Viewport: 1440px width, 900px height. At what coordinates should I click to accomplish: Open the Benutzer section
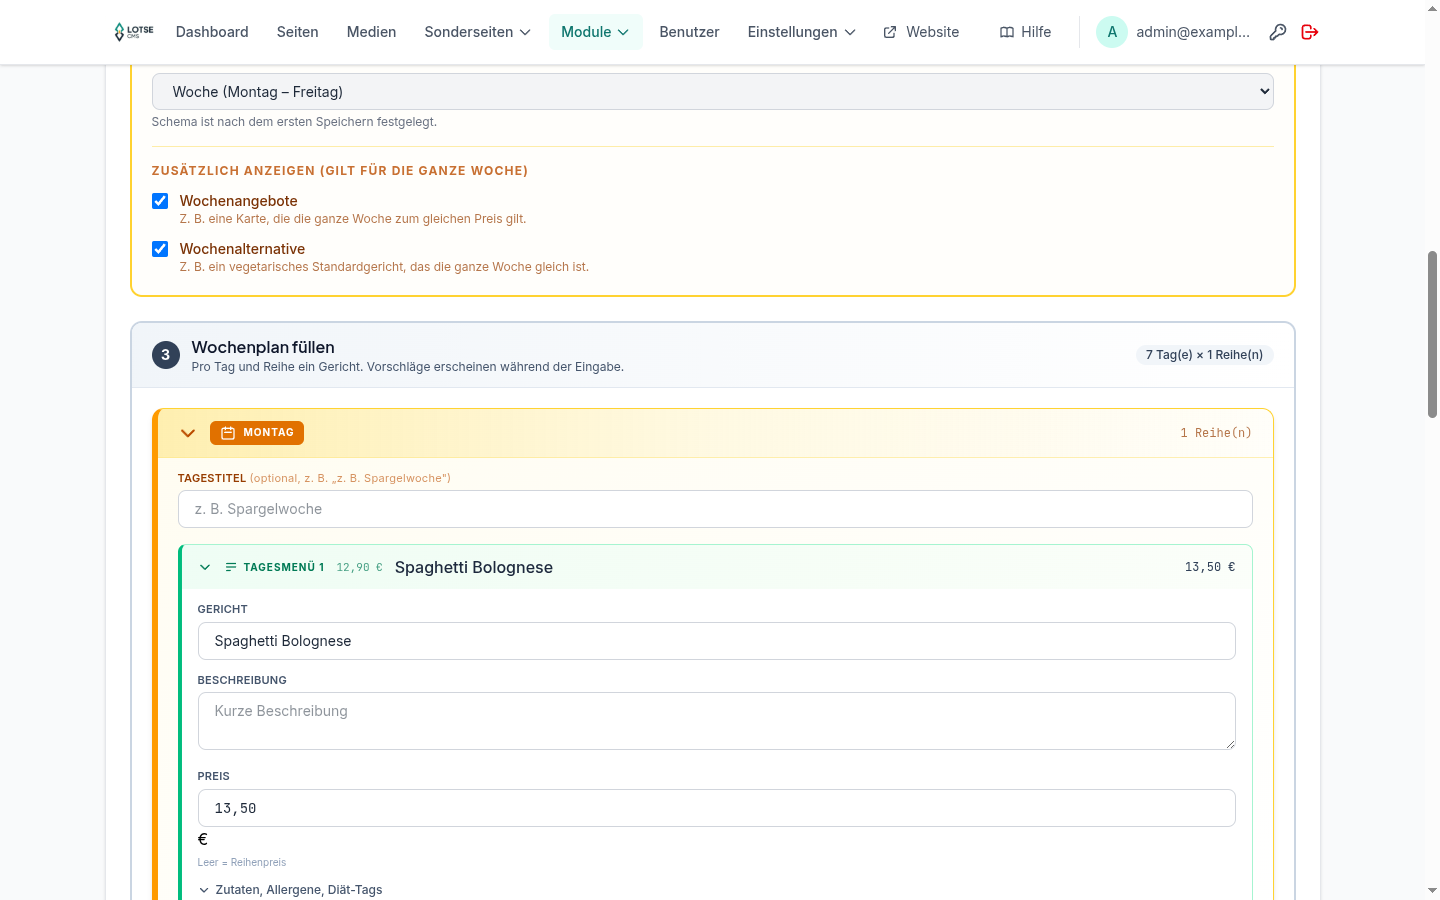pyautogui.click(x=689, y=32)
